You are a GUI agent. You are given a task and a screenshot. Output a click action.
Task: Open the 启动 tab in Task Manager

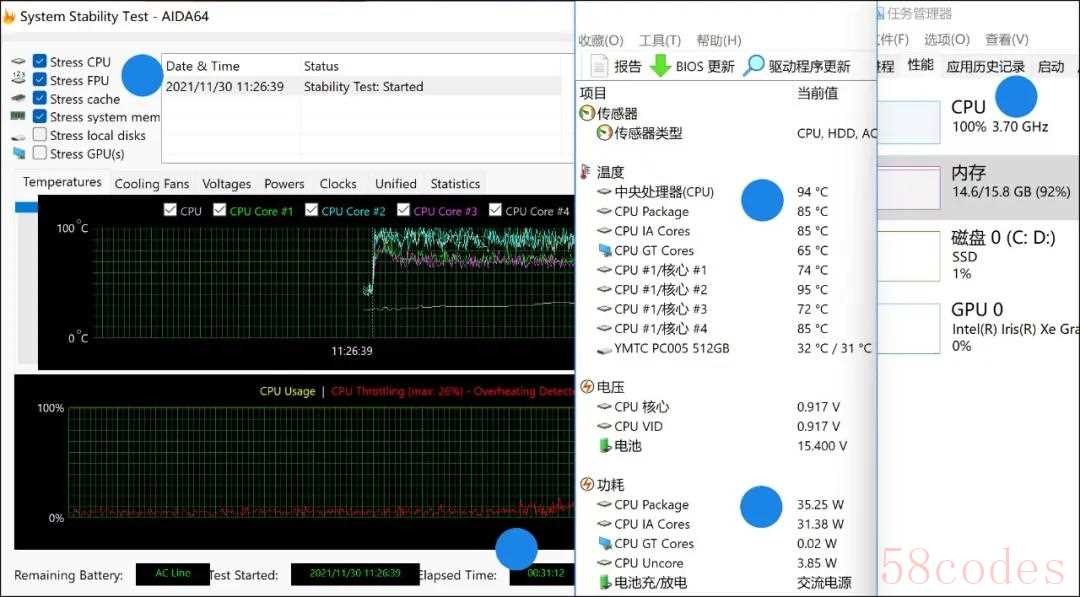click(1050, 66)
